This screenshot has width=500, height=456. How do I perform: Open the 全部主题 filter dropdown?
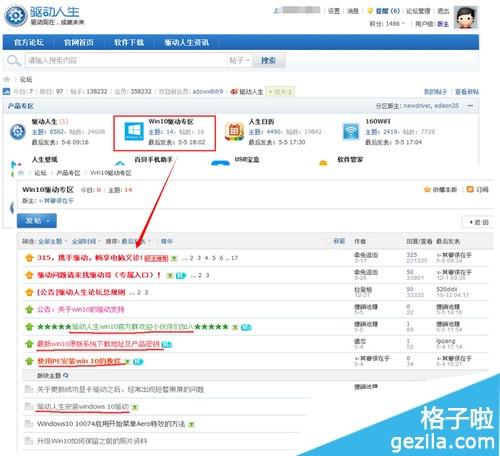[x=53, y=241]
